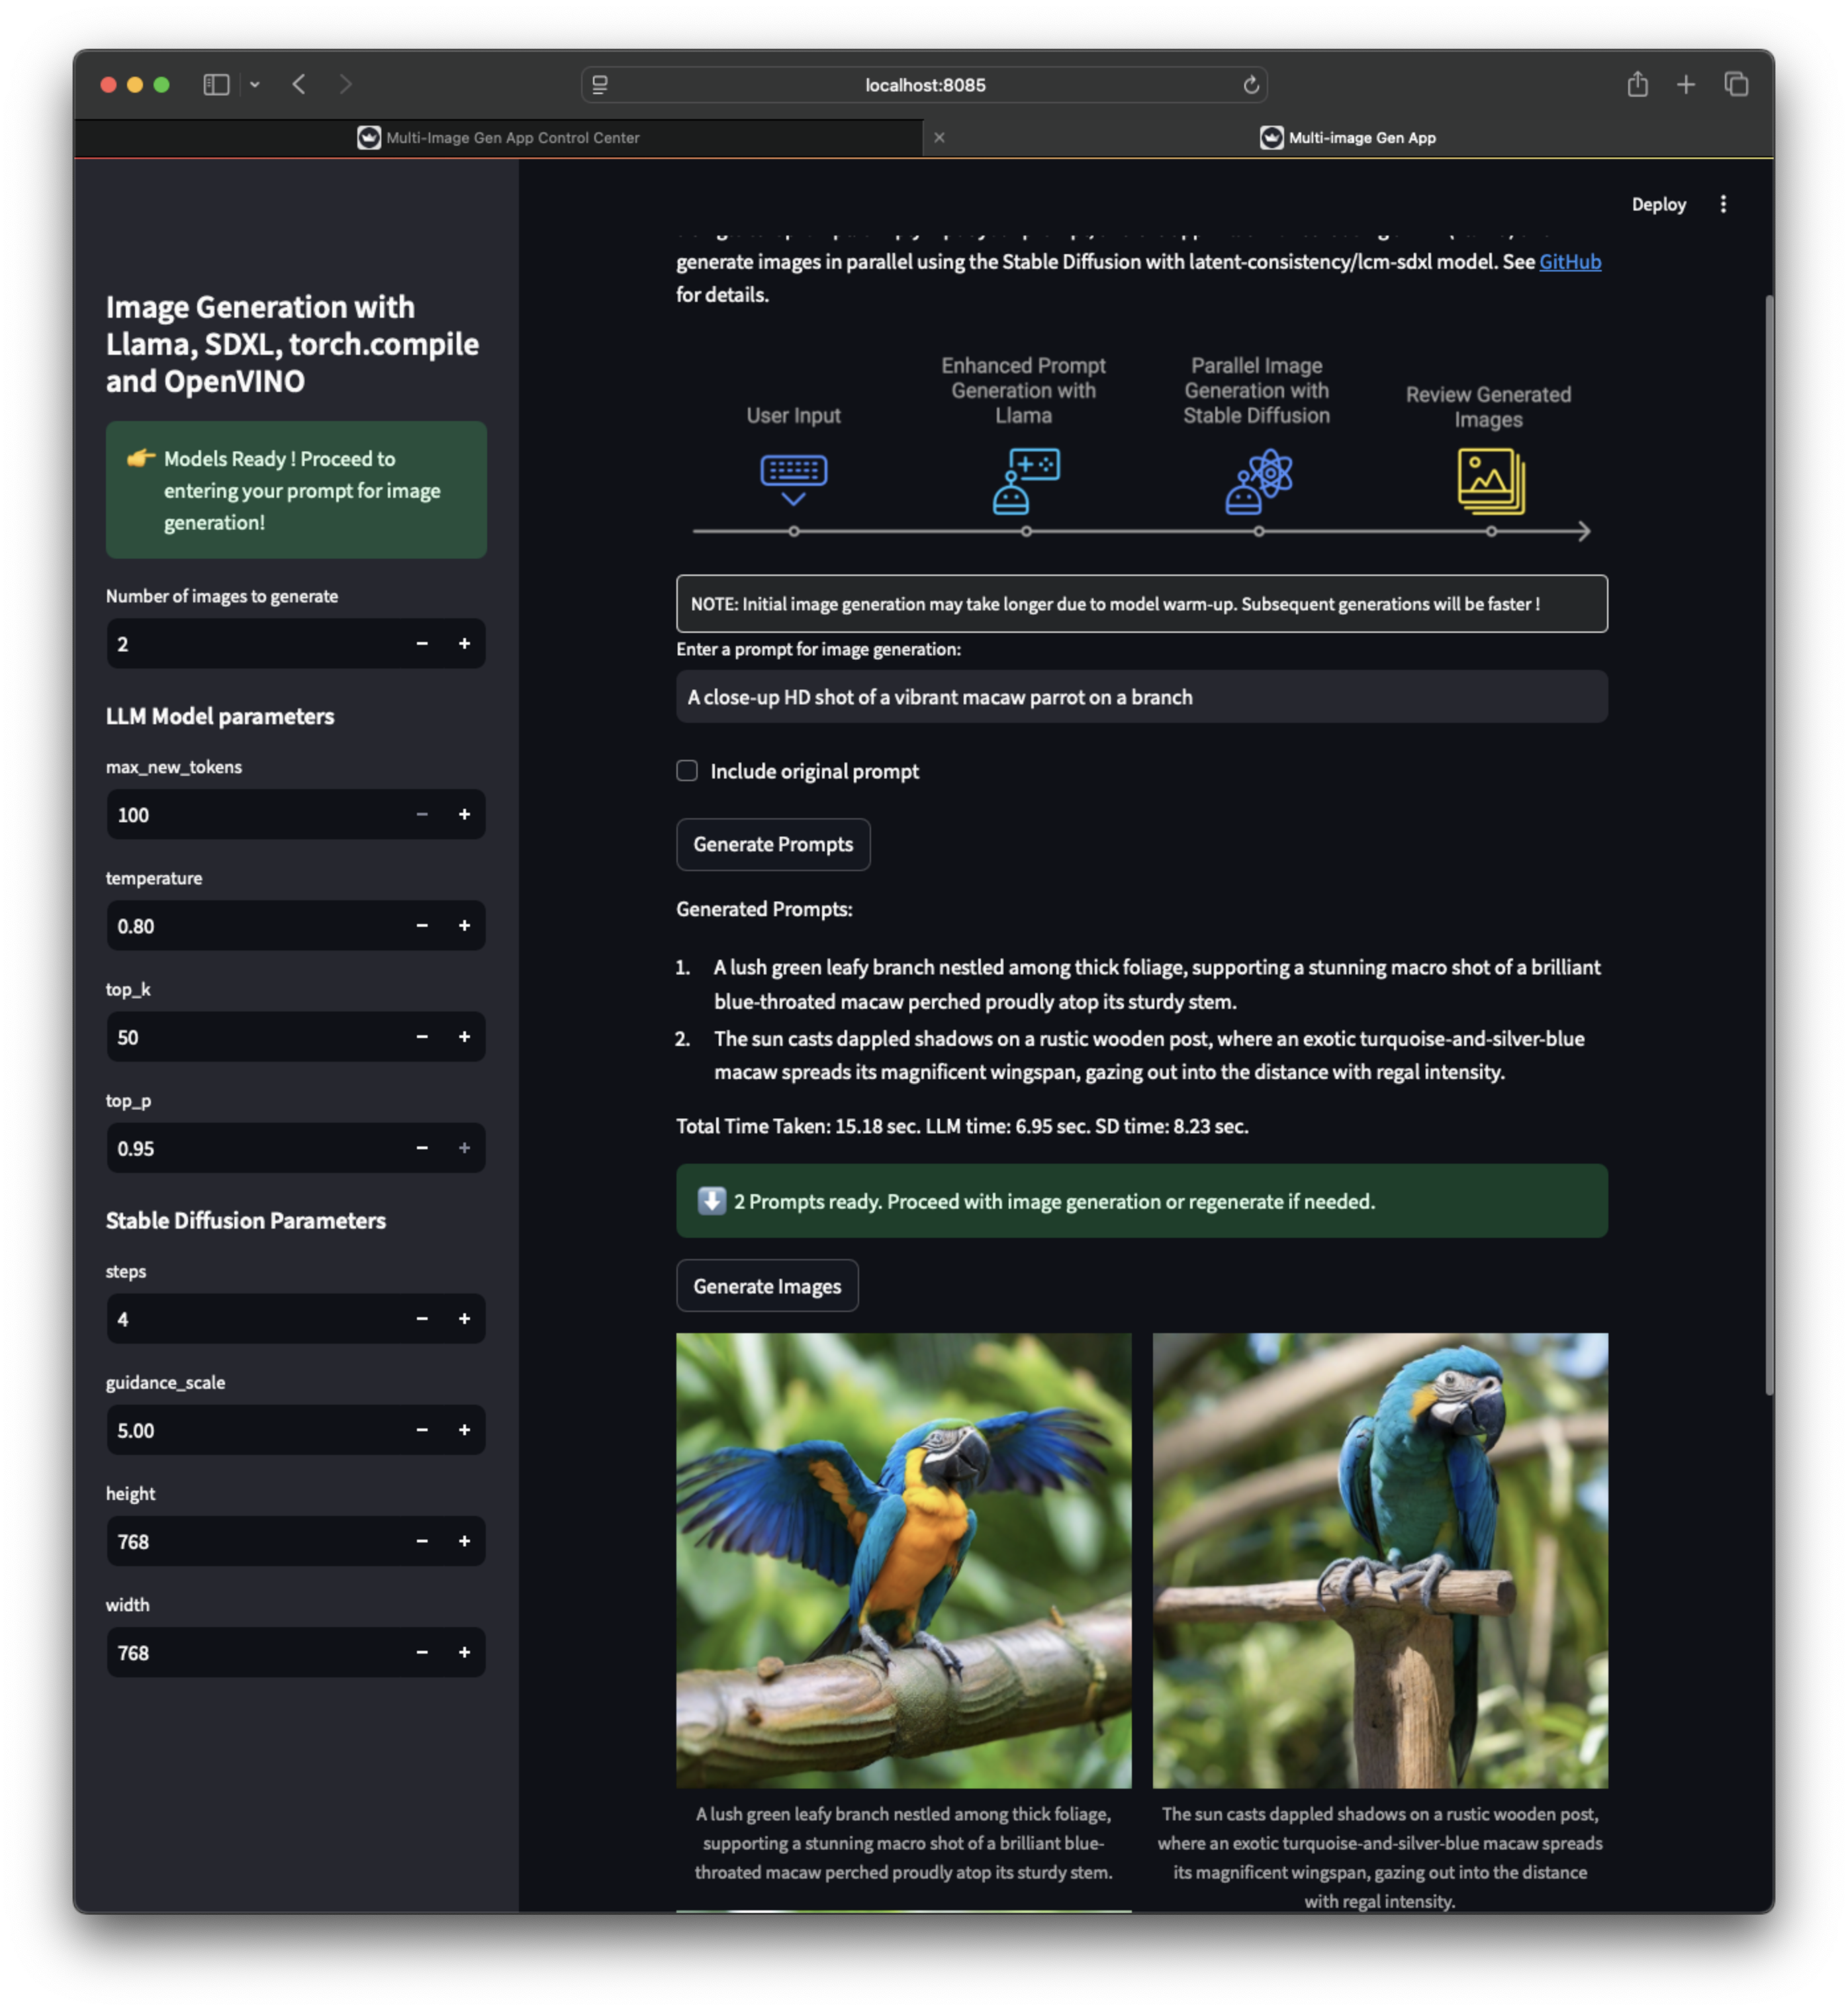Close the Control Center tab with X
The width and height of the screenshot is (1848, 2011).
point(939,138)
